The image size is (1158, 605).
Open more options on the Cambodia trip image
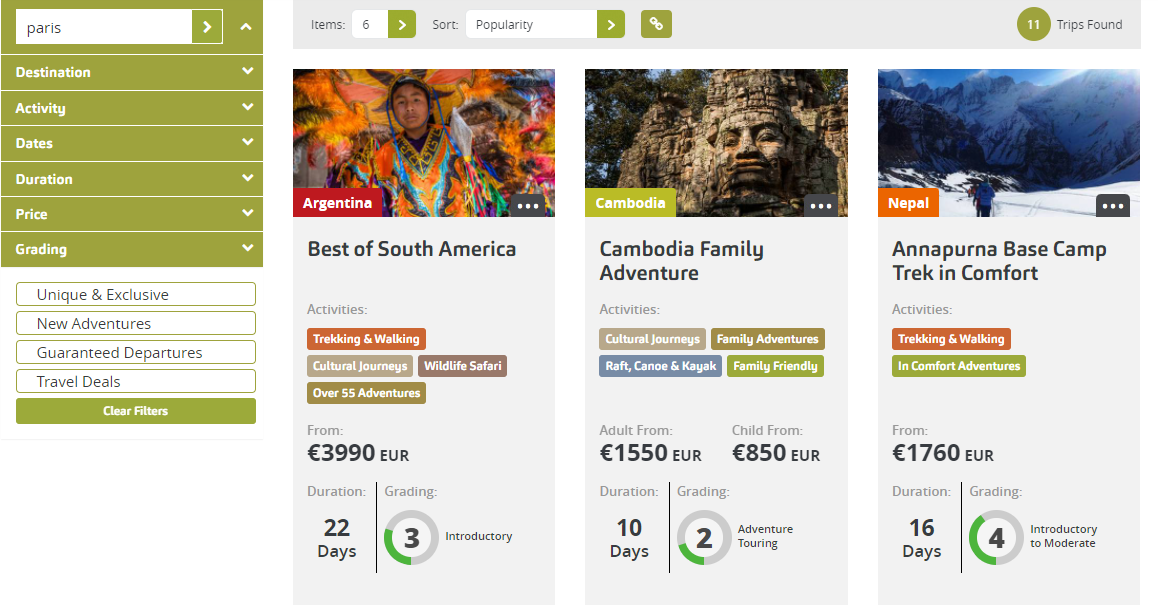(x=821, y=205)
